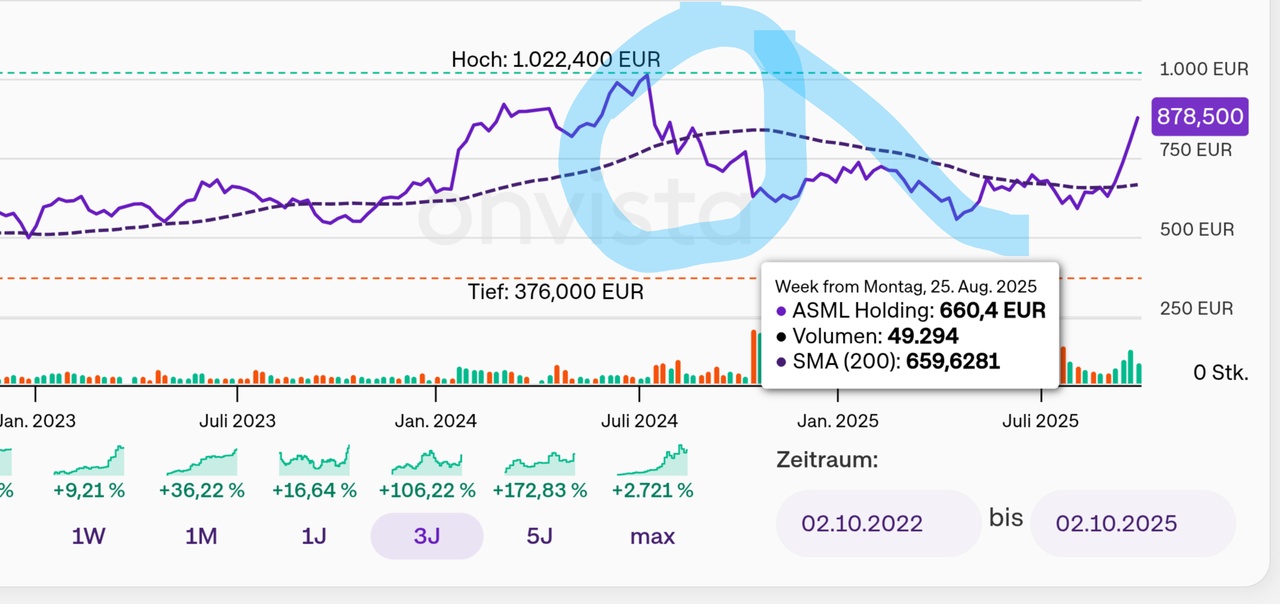Click the selected 3J range tab
Screen dimensions: 1280x604
(427, 536)
